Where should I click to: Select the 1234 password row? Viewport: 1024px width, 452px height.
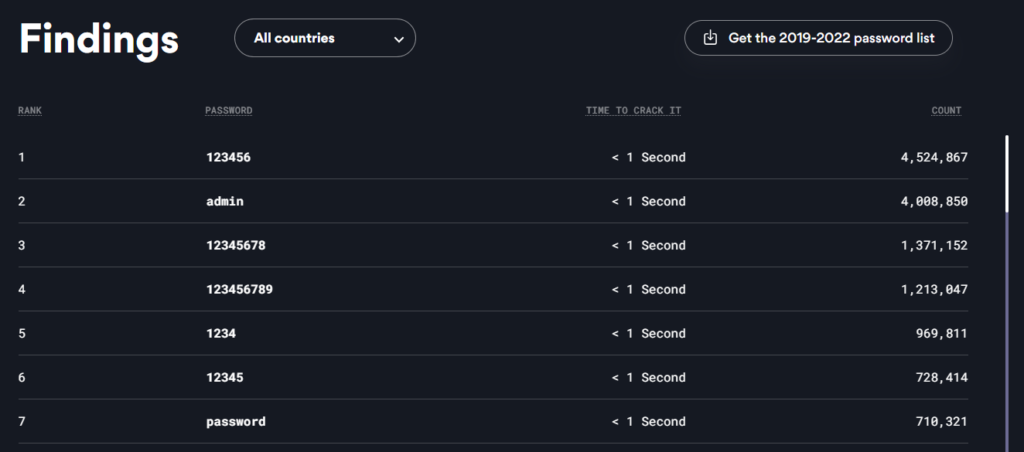(x=220, y=333)
